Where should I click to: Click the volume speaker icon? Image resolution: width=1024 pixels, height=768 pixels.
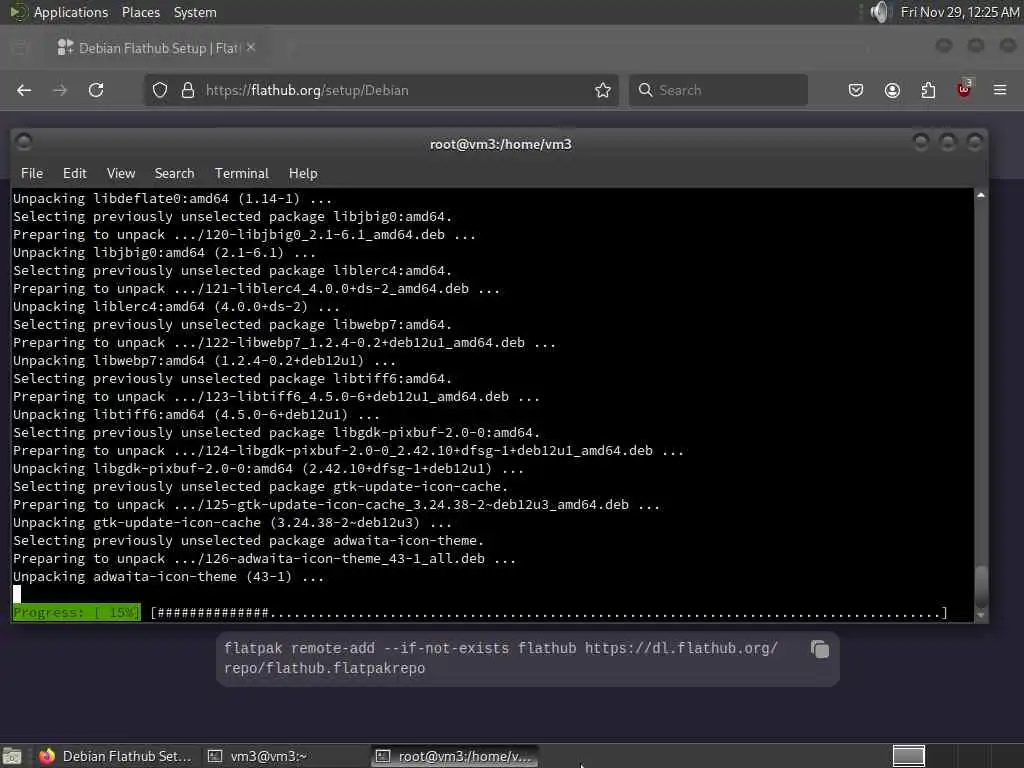(880, 12)
